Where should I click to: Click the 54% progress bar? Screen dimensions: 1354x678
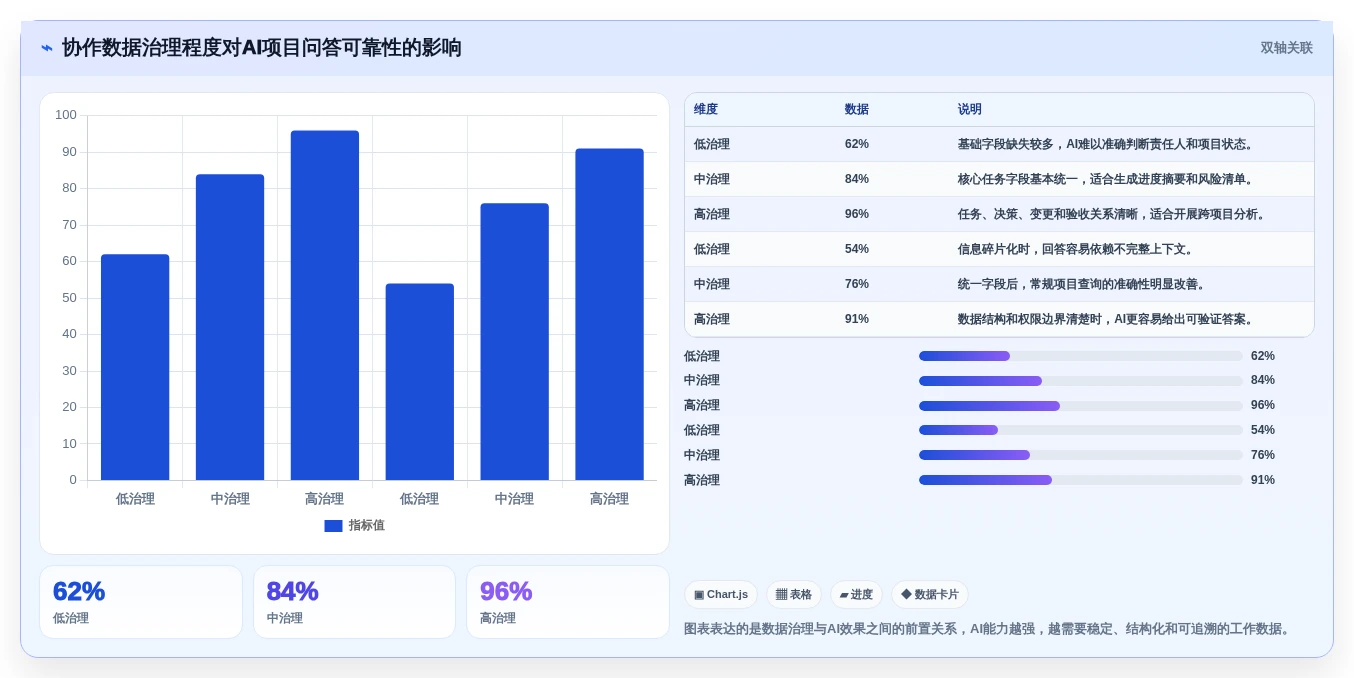pos(1081,430)
